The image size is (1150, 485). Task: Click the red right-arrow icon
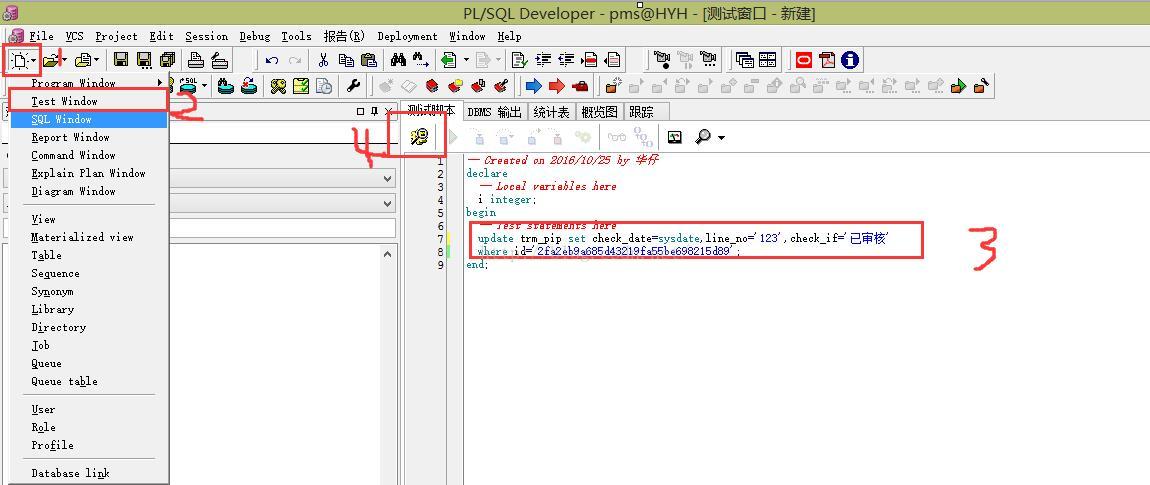click(557, 86)
